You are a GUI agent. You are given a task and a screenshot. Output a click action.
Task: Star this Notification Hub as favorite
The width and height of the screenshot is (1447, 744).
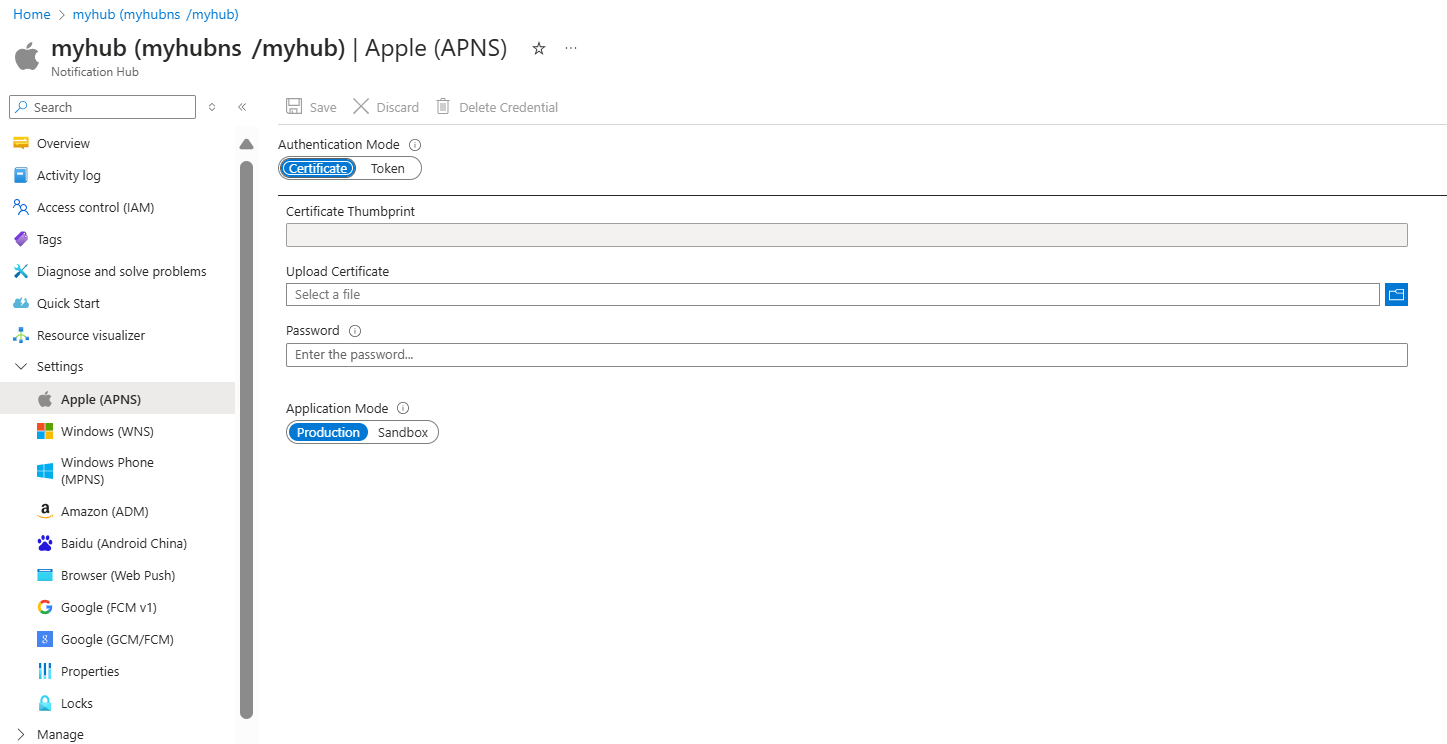[538, 48]
